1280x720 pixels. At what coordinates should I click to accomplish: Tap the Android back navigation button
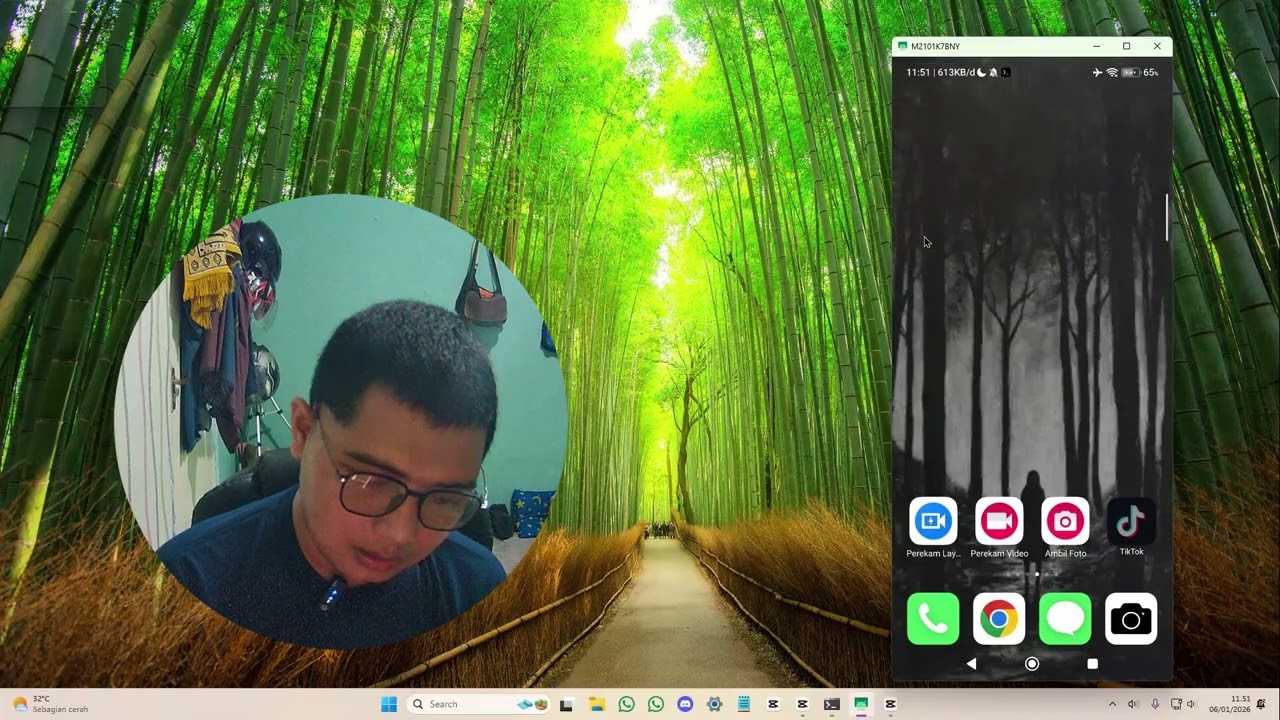[972, 664]
